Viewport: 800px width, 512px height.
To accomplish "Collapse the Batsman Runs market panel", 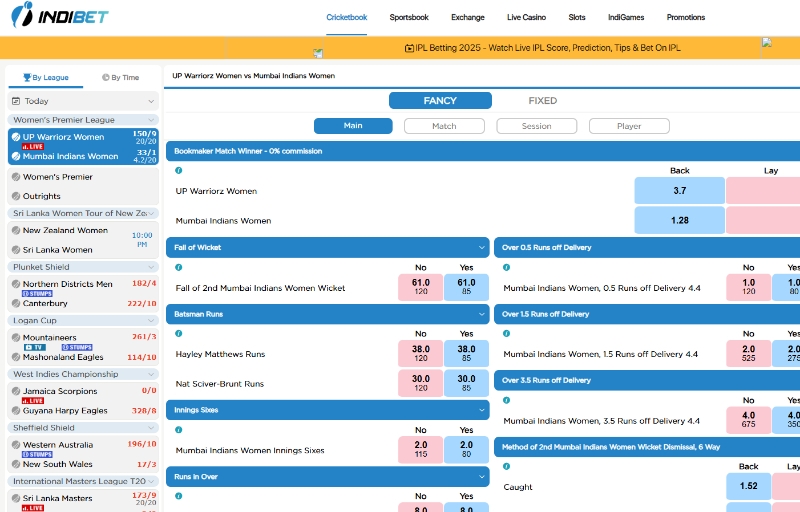I will pyautogui.click(x=481, y=314).
